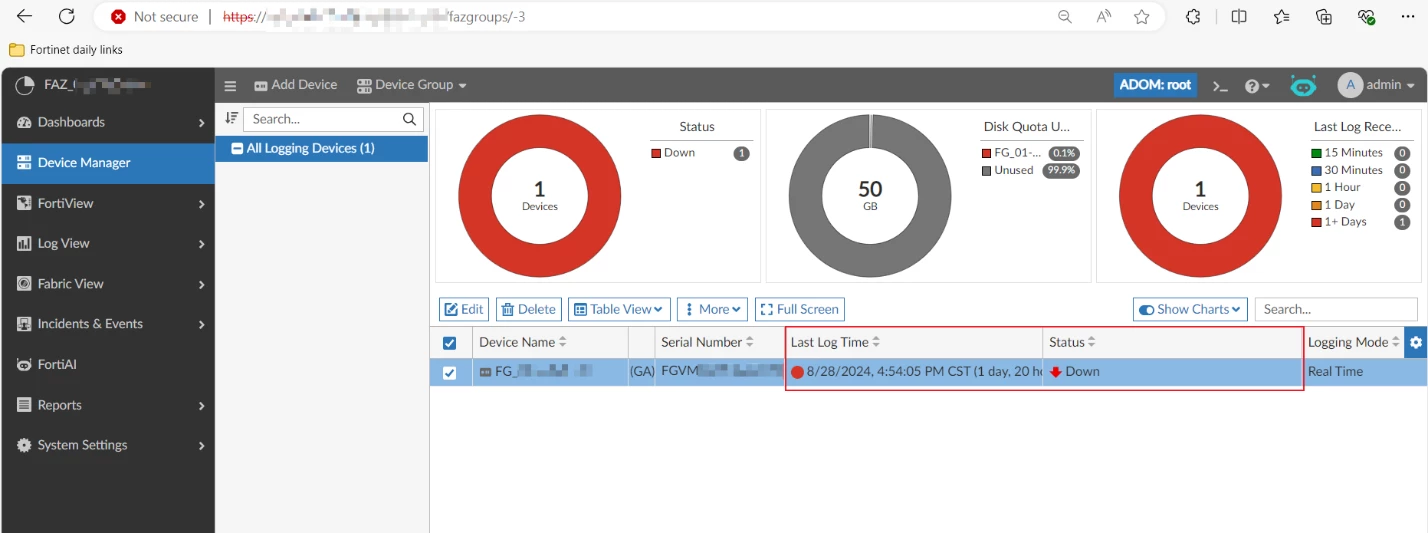This screenshot has height=533, width=1428.
Task: Expand Log View menu
Action: pos(108,243)
